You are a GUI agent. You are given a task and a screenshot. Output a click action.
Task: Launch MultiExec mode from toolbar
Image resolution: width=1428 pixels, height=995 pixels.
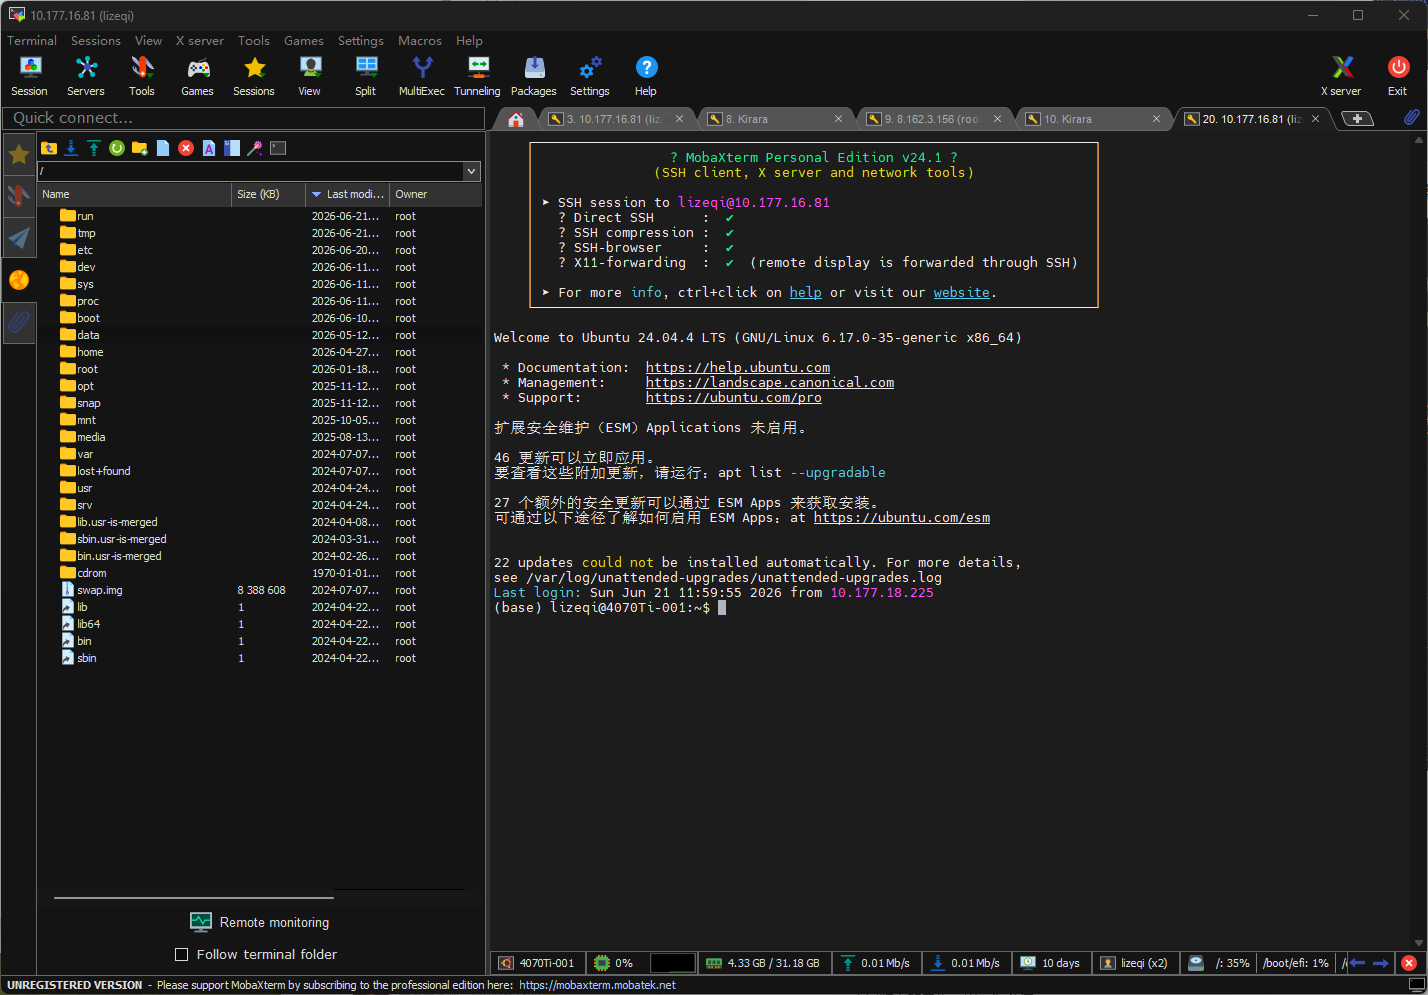422,76
